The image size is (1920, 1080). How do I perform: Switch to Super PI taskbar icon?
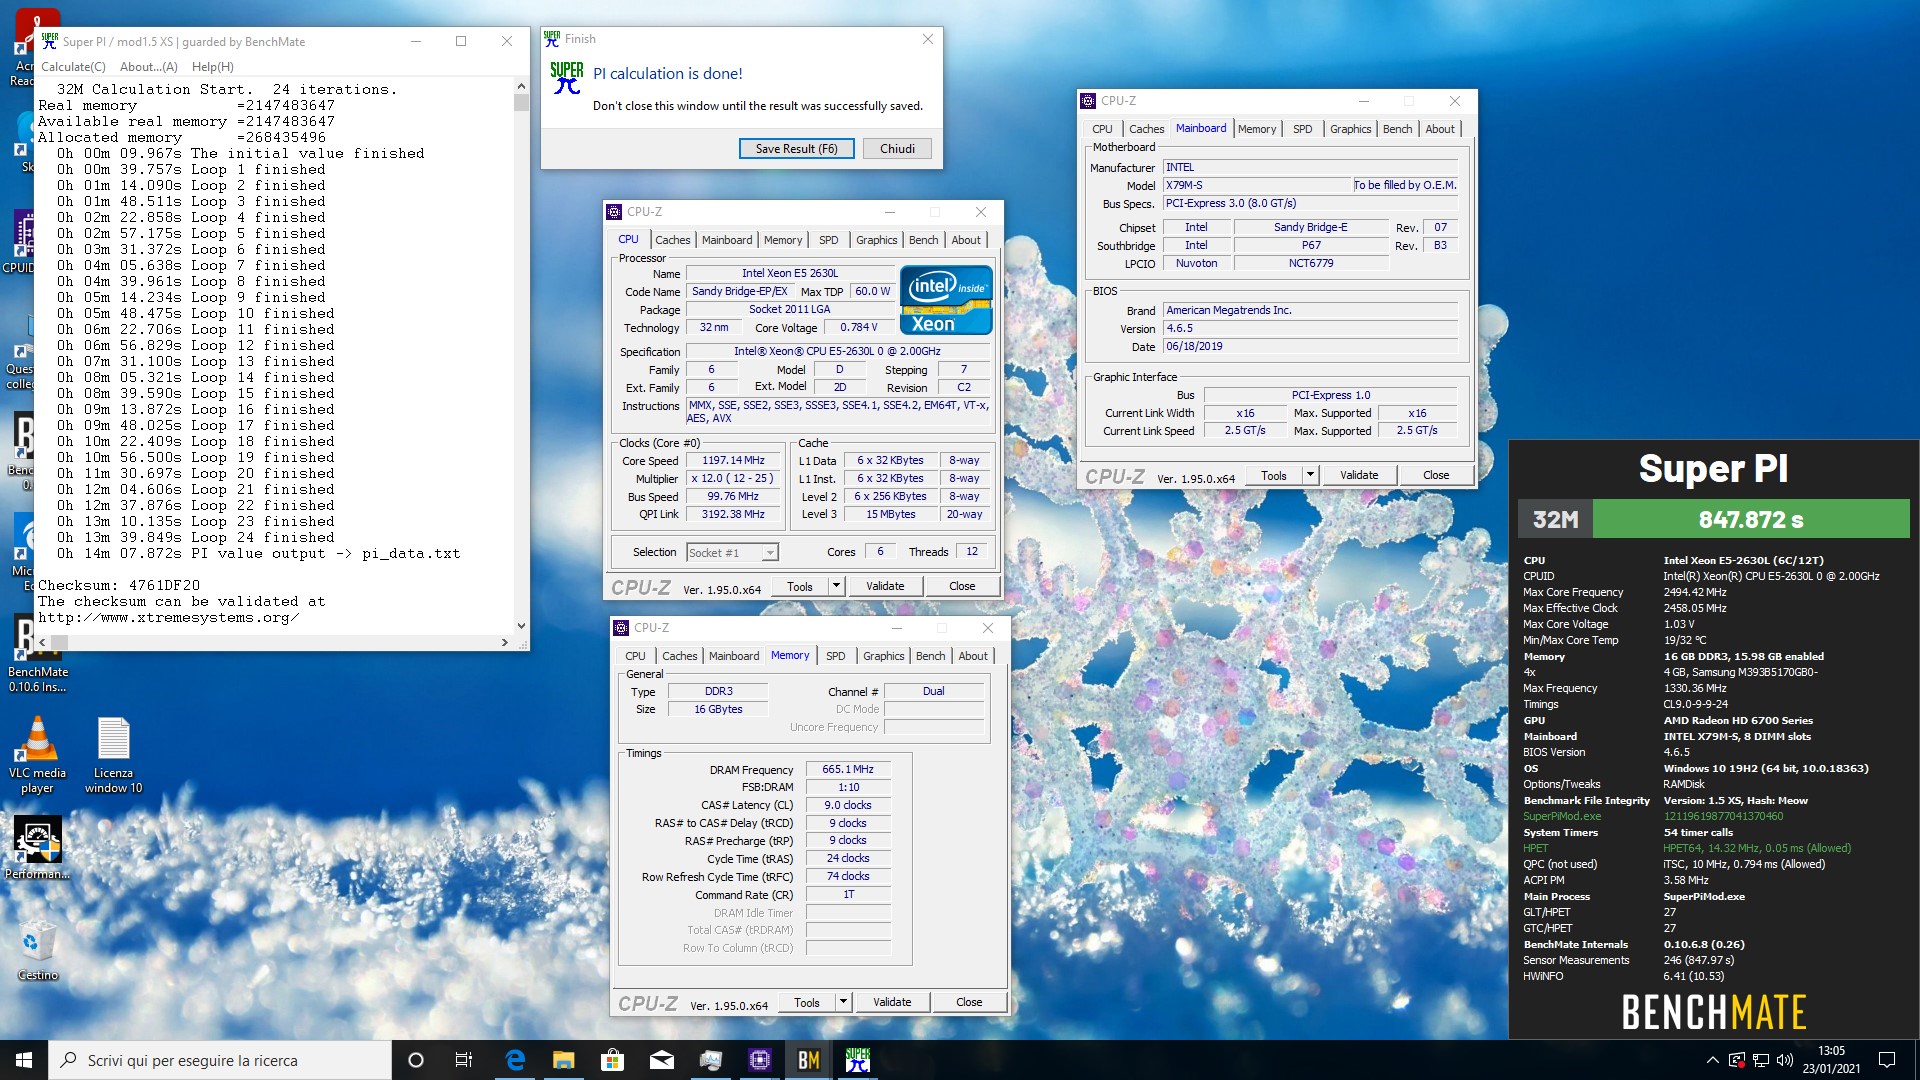coord(858,1060)
